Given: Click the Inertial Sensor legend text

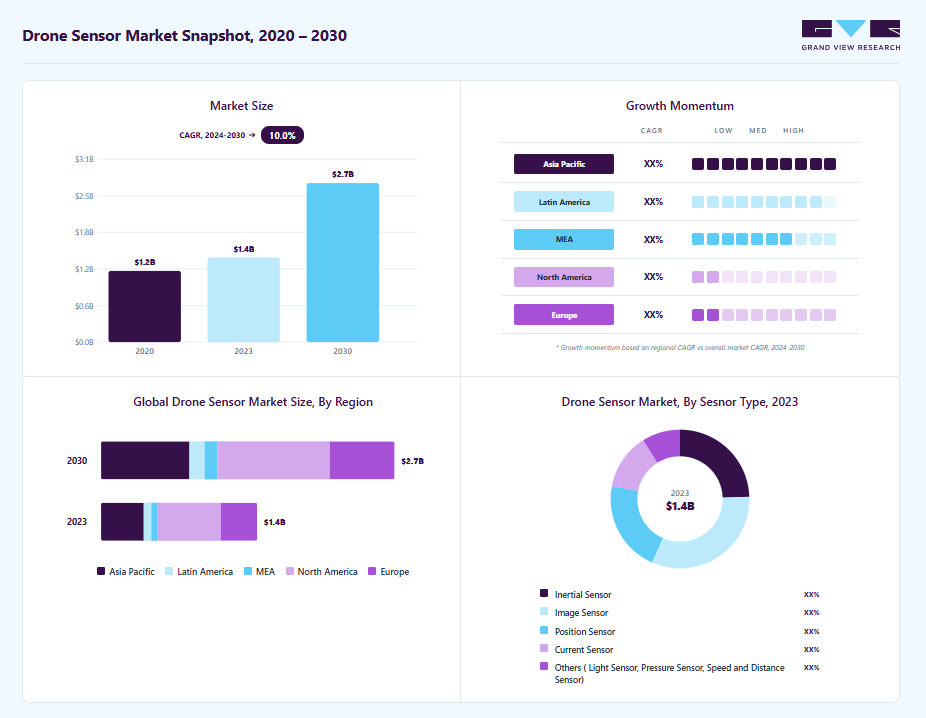Looking at the screenshot, I should pyautogui.click(x=583, y=595).
